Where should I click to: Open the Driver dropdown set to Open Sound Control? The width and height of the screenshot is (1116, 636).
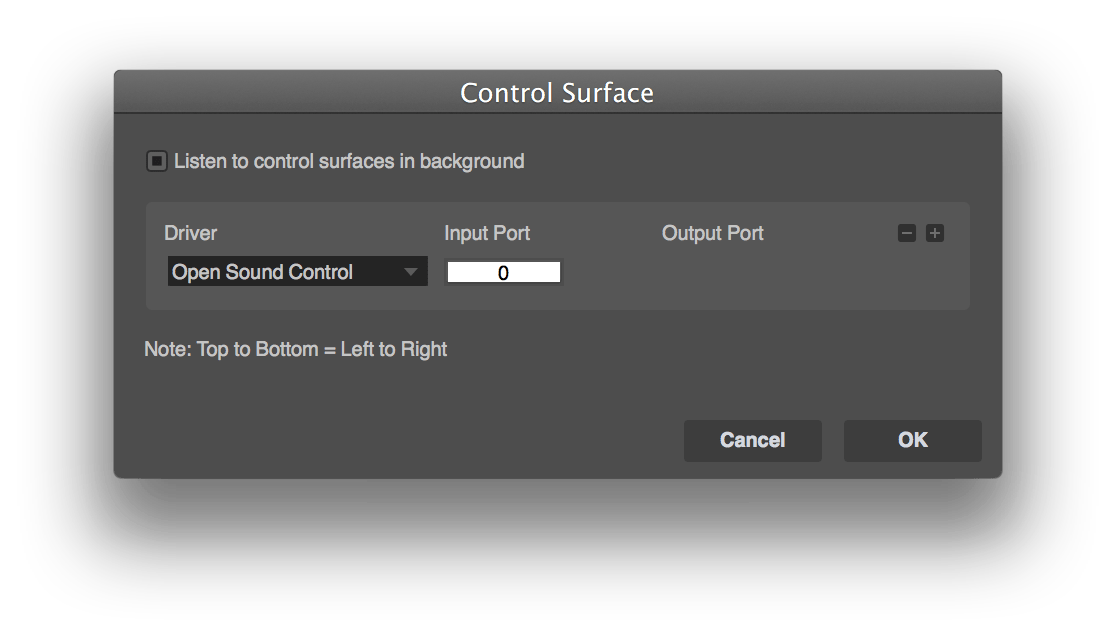click(297, 272)
